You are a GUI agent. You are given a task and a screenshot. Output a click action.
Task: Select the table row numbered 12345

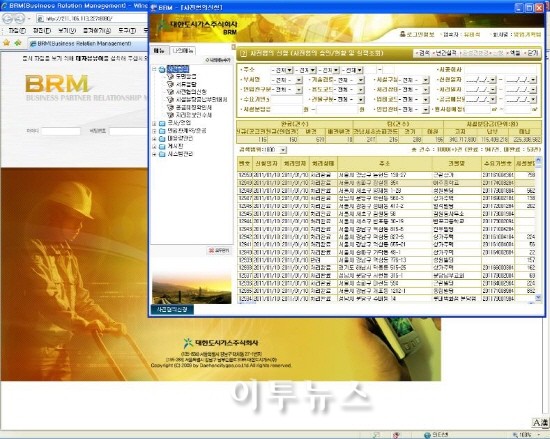[x=386, y=214]
